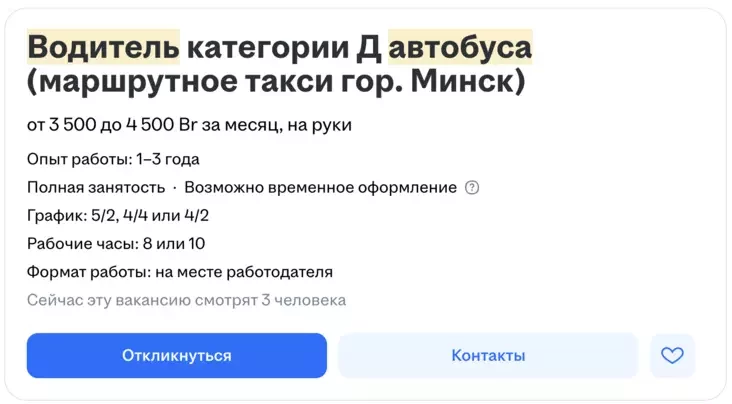Image resolution: width=732 pixels, height=404 pixels.
Task: Click the title line маршрутное такси гор. Минск
Action: [276, 82]
